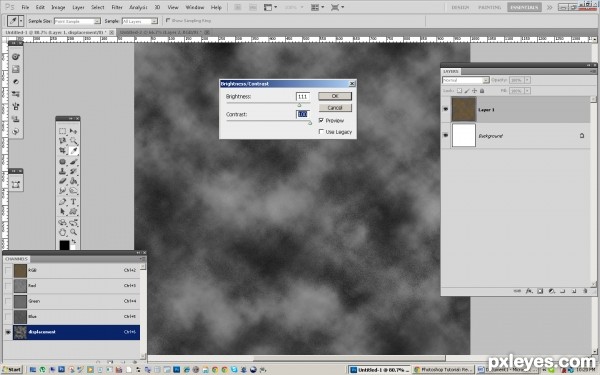Toggle the Preview checkbox in dialog
Screen dimensions: 600x375
321,120
